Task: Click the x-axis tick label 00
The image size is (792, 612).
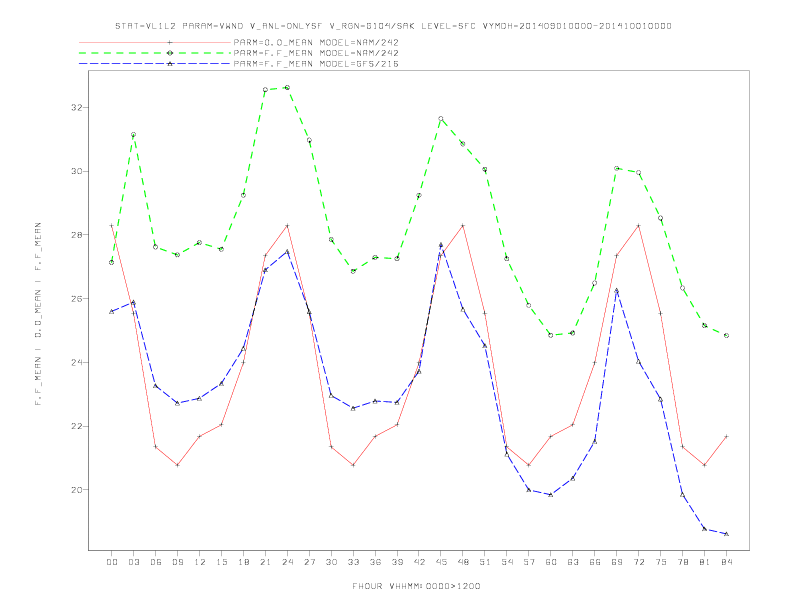Action: click(112, 562)
